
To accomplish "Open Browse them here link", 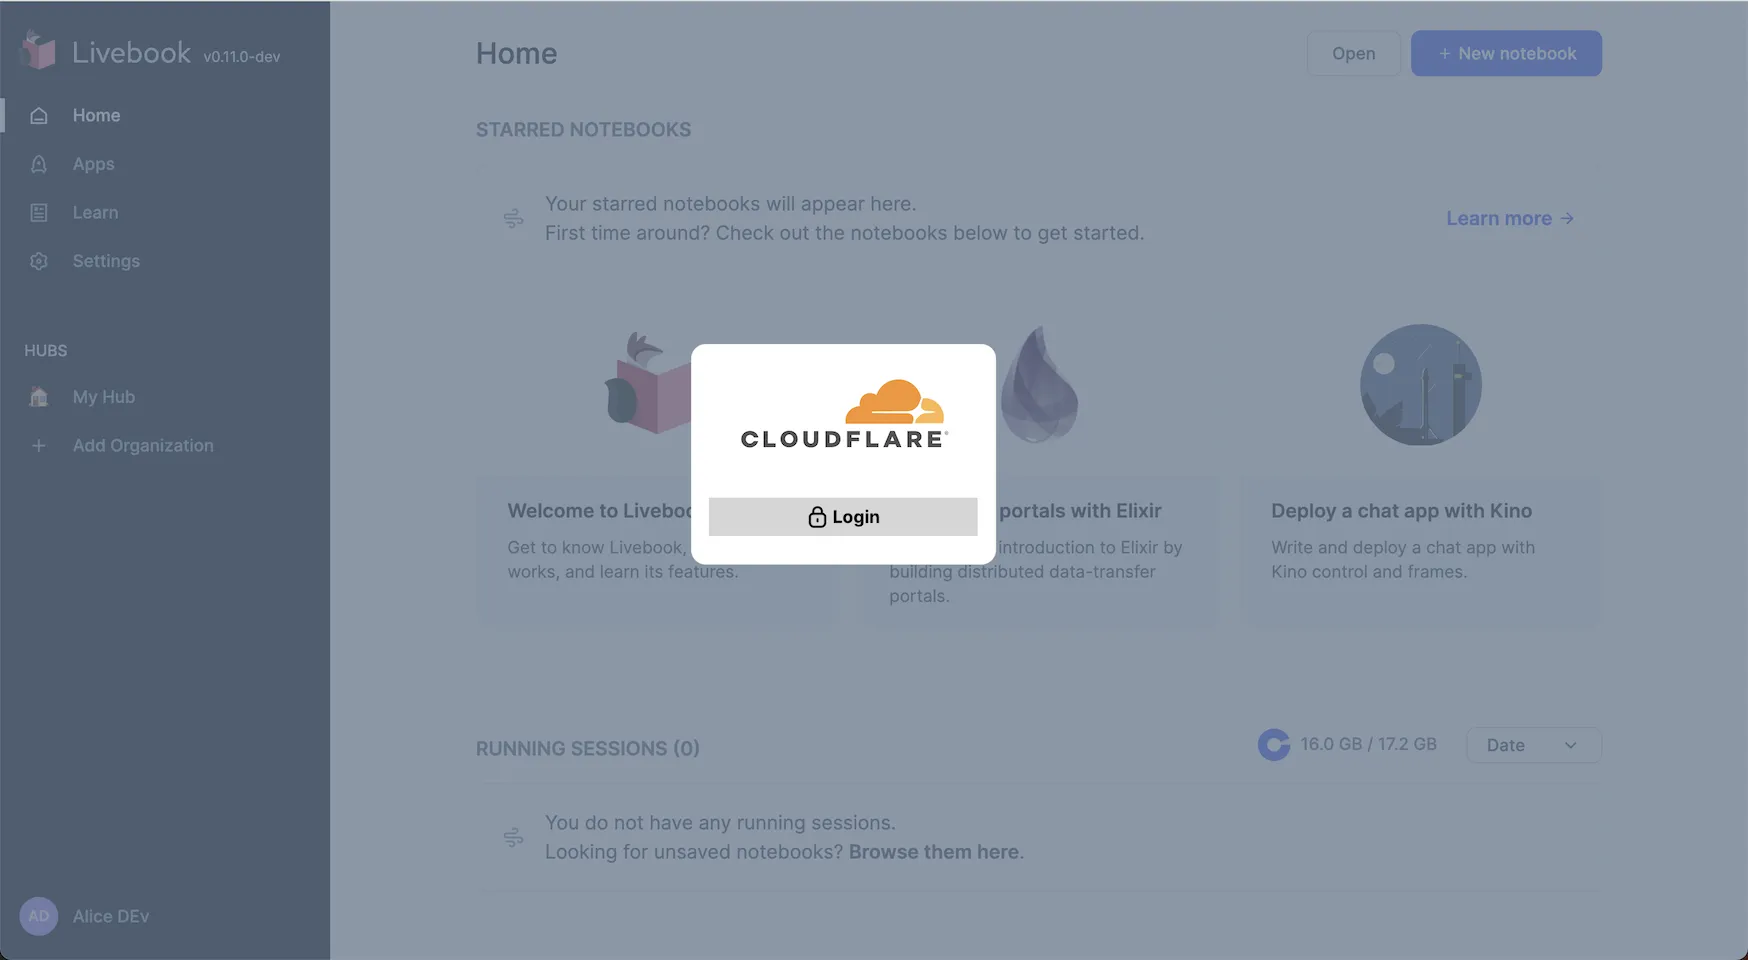I will click(x=934, y=852).
